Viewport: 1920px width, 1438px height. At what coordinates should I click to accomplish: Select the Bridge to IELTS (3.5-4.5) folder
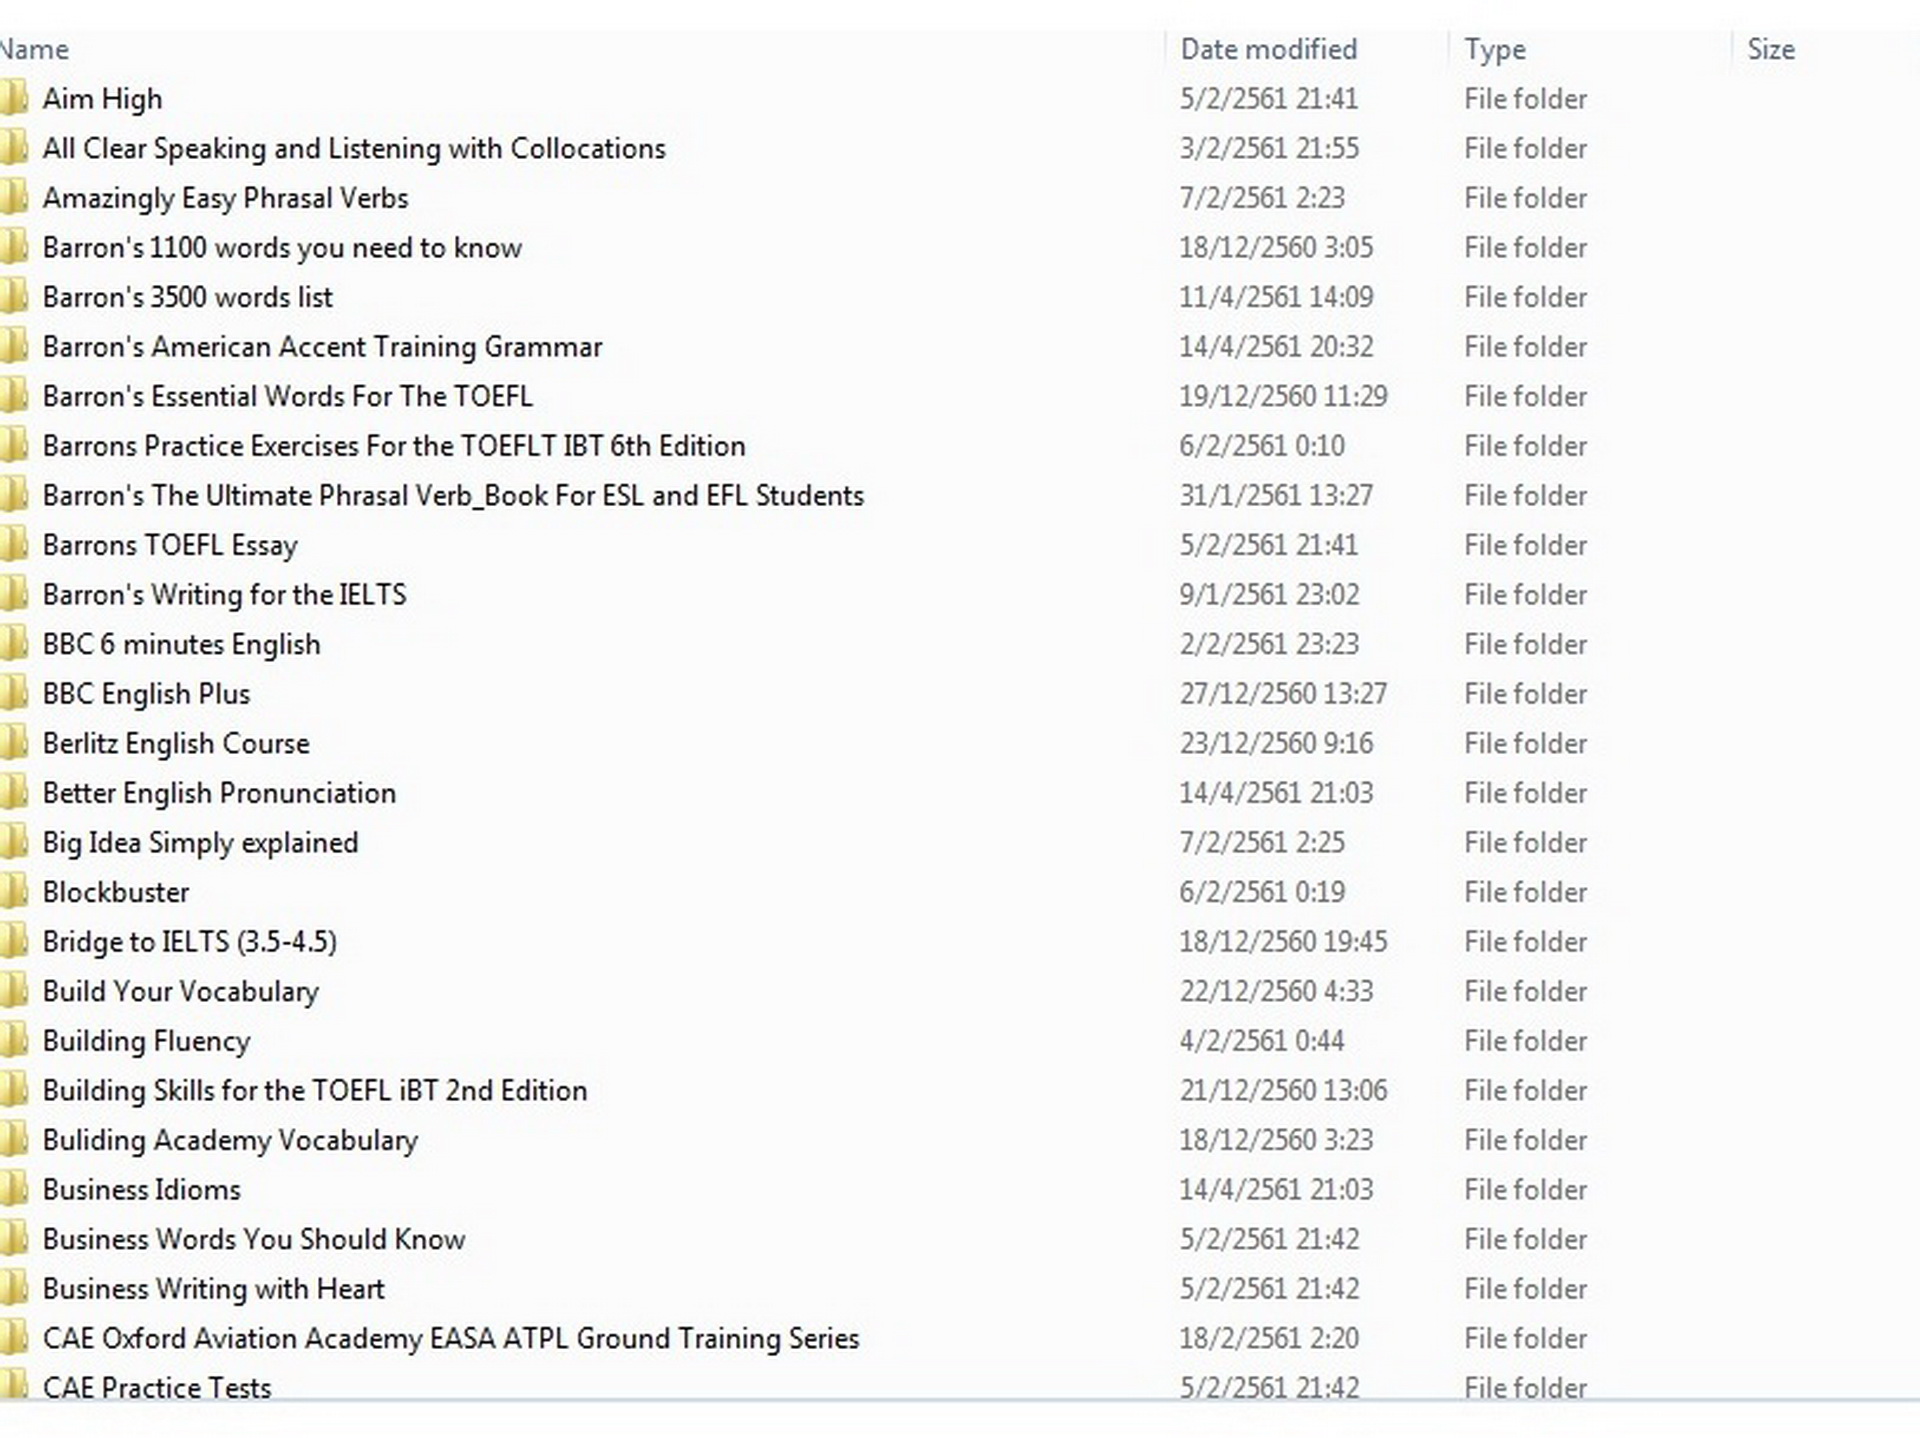click(189, 942)
